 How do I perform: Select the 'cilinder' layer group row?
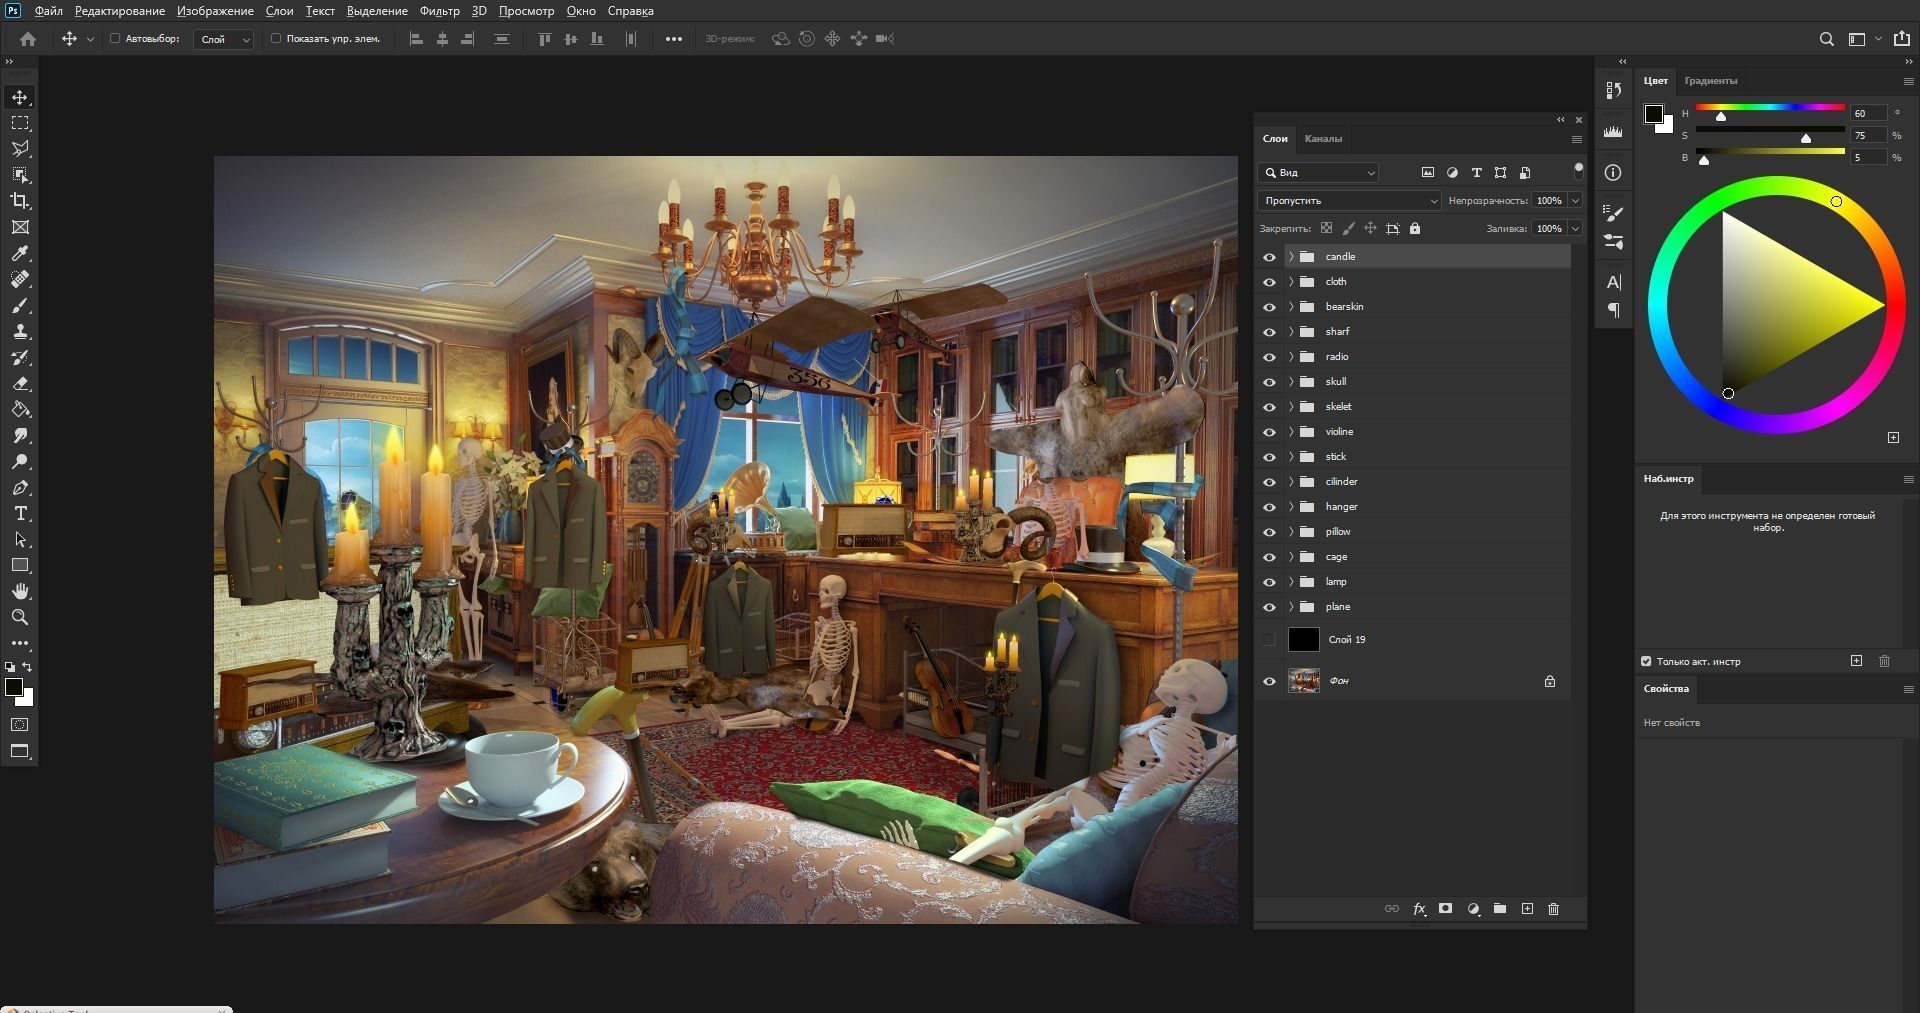point(1427,482)
